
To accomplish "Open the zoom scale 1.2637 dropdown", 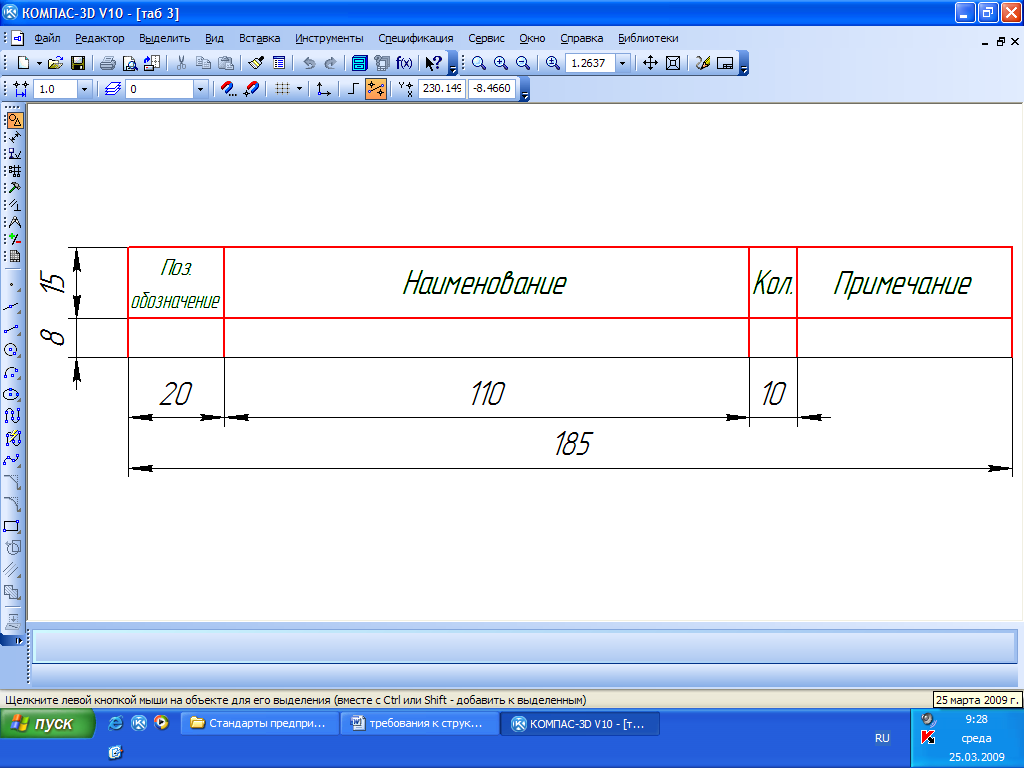I will coord(622,63).
